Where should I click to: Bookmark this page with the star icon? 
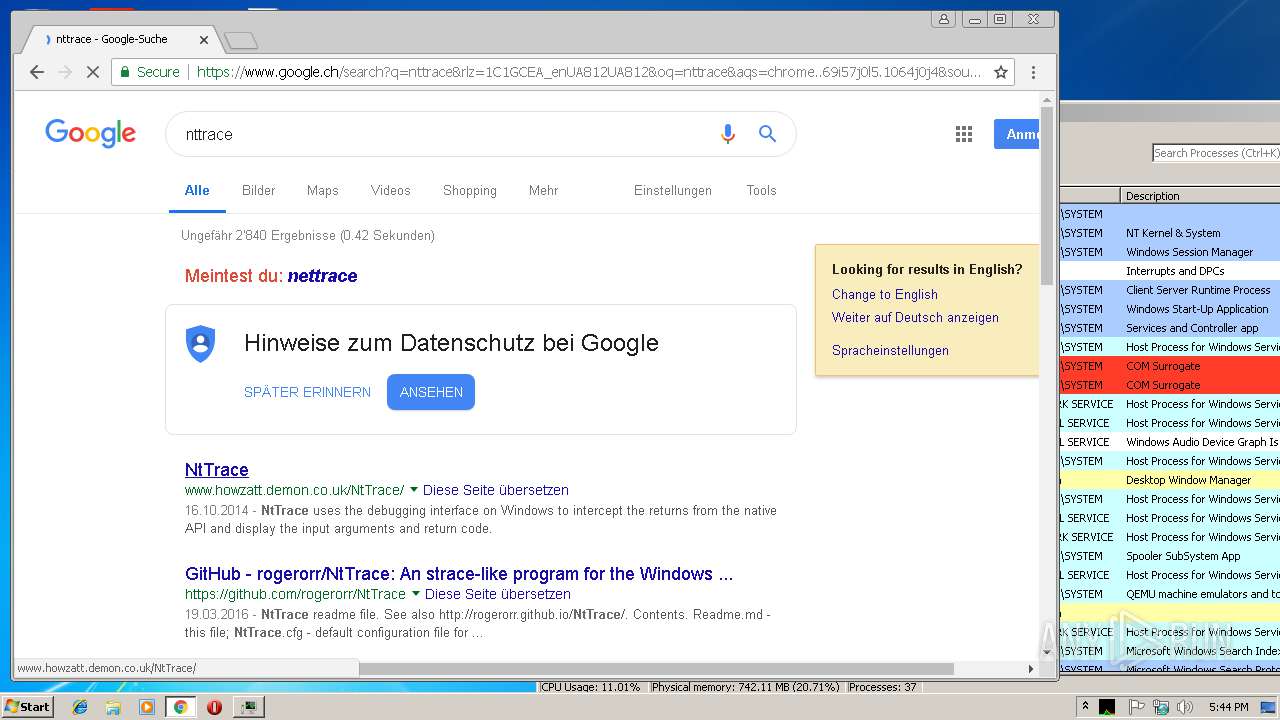1000,72
